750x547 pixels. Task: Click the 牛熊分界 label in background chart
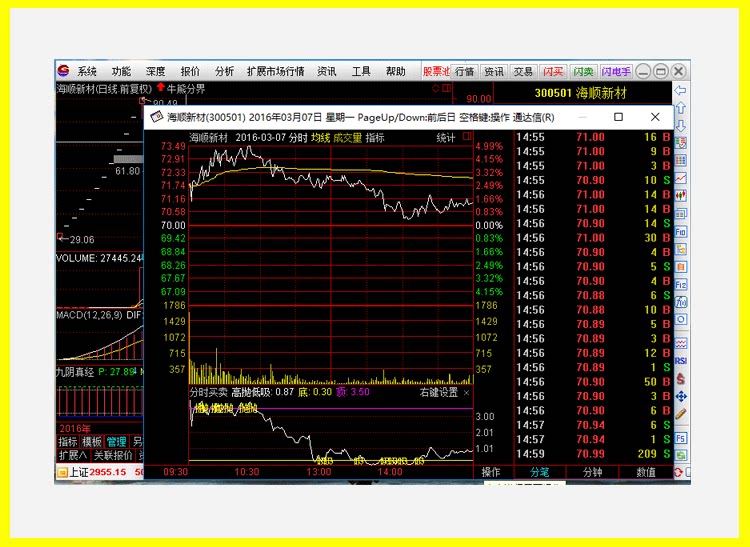pos(186,88)
